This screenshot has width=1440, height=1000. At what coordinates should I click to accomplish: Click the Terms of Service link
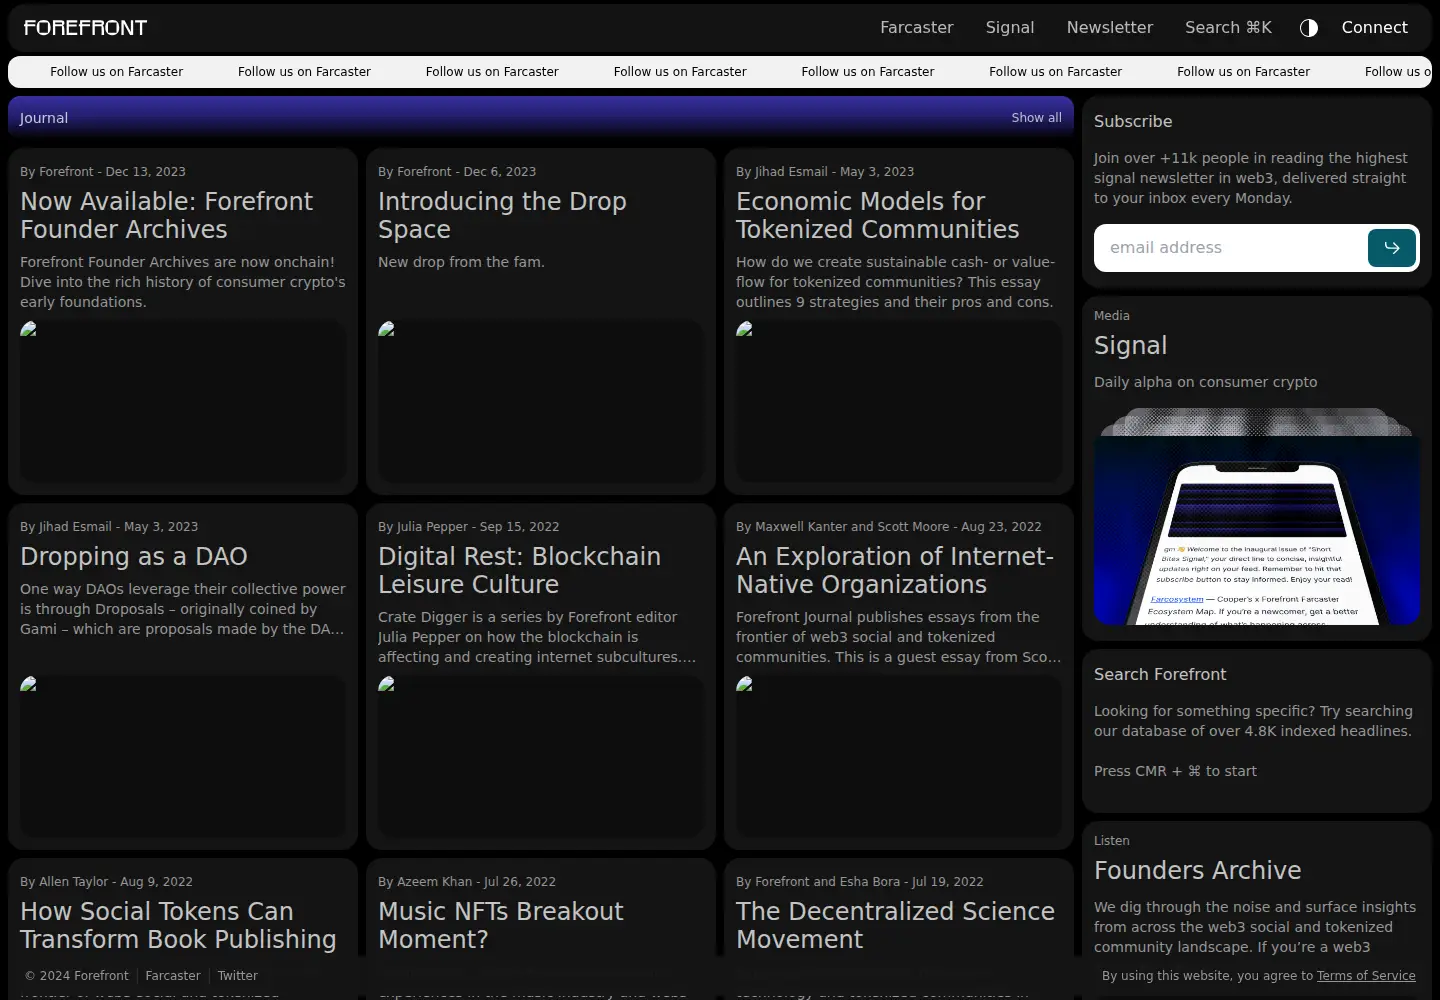click(x=1366, y=976)
